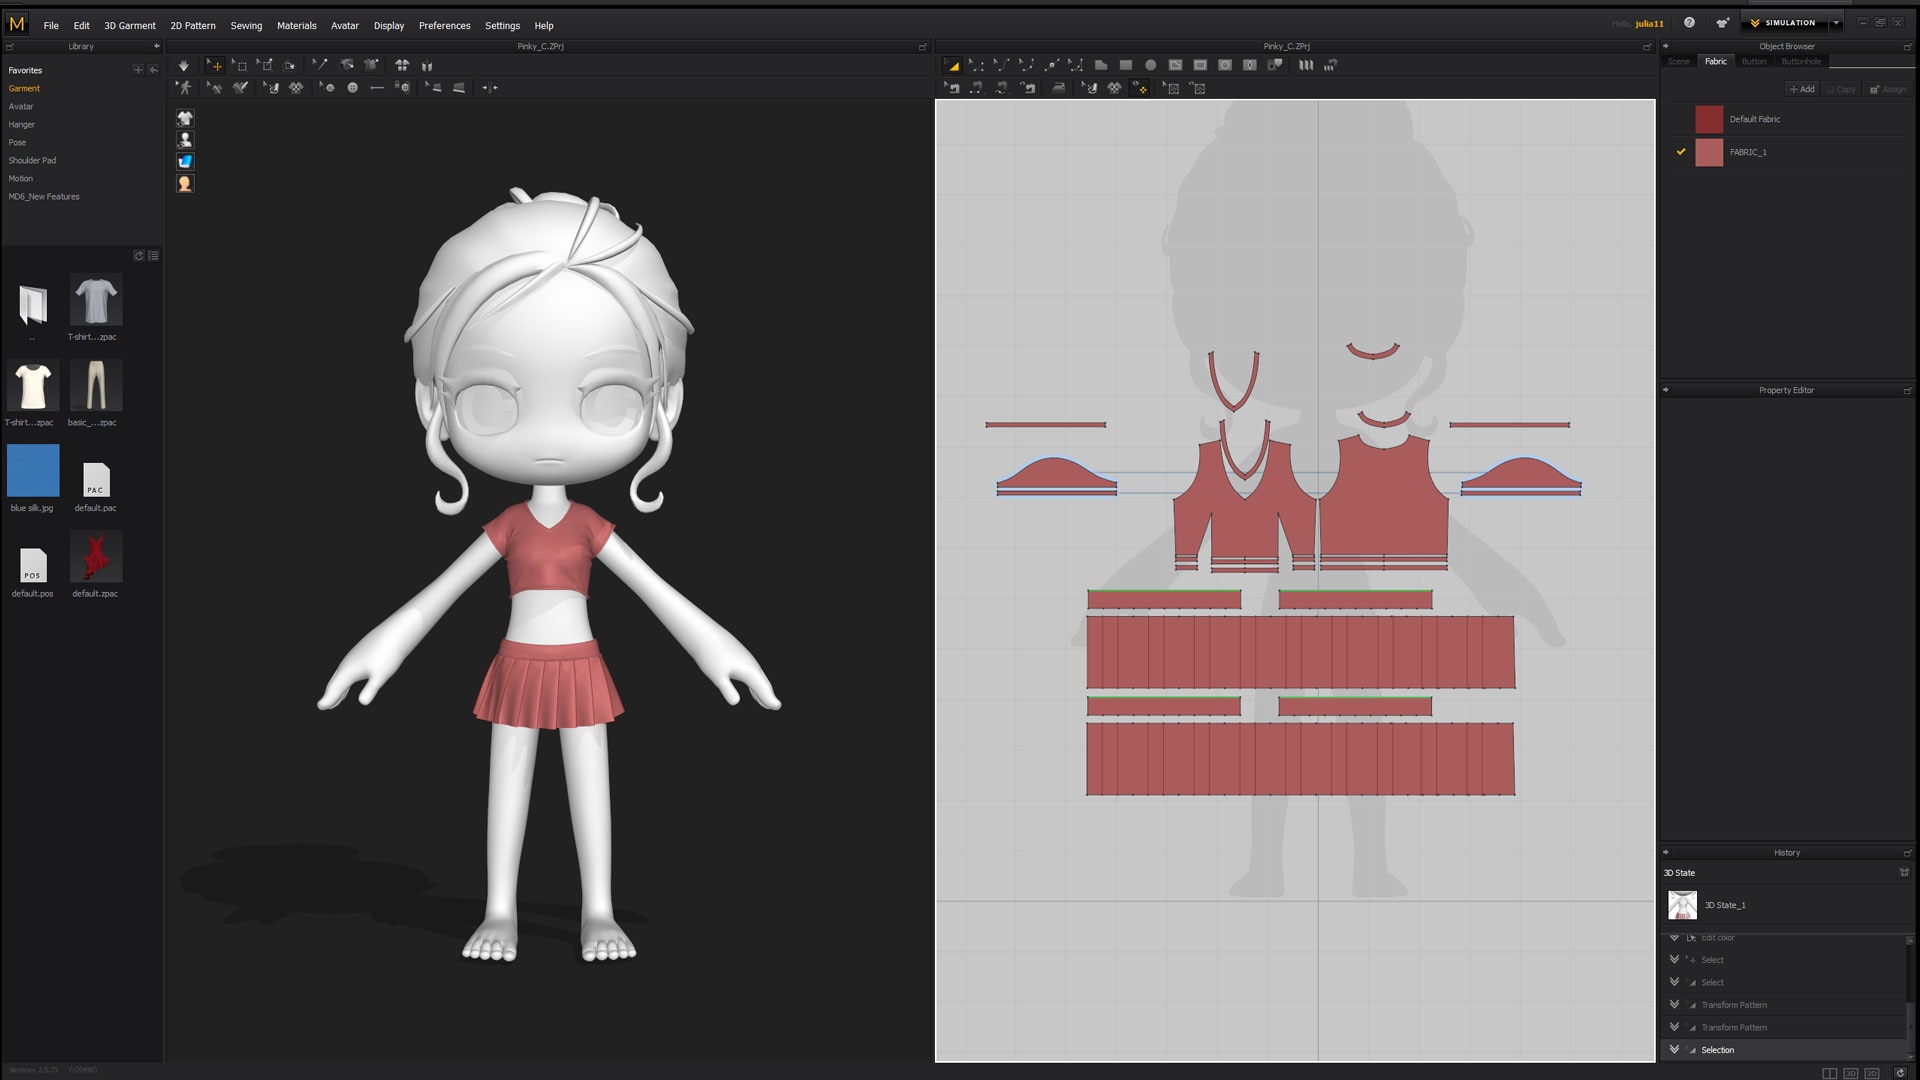Screen dimensions: 1920x1080
Task: Click the Default Fabric color swatch
Action: point(1709,119)
